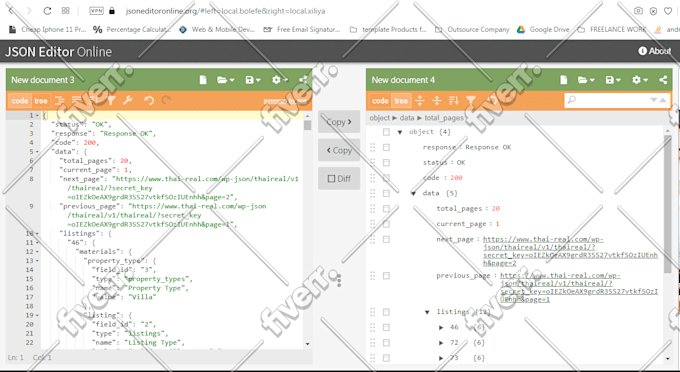Click the powered by ace link
Viewport: 680px width, 372px height.
285,101
